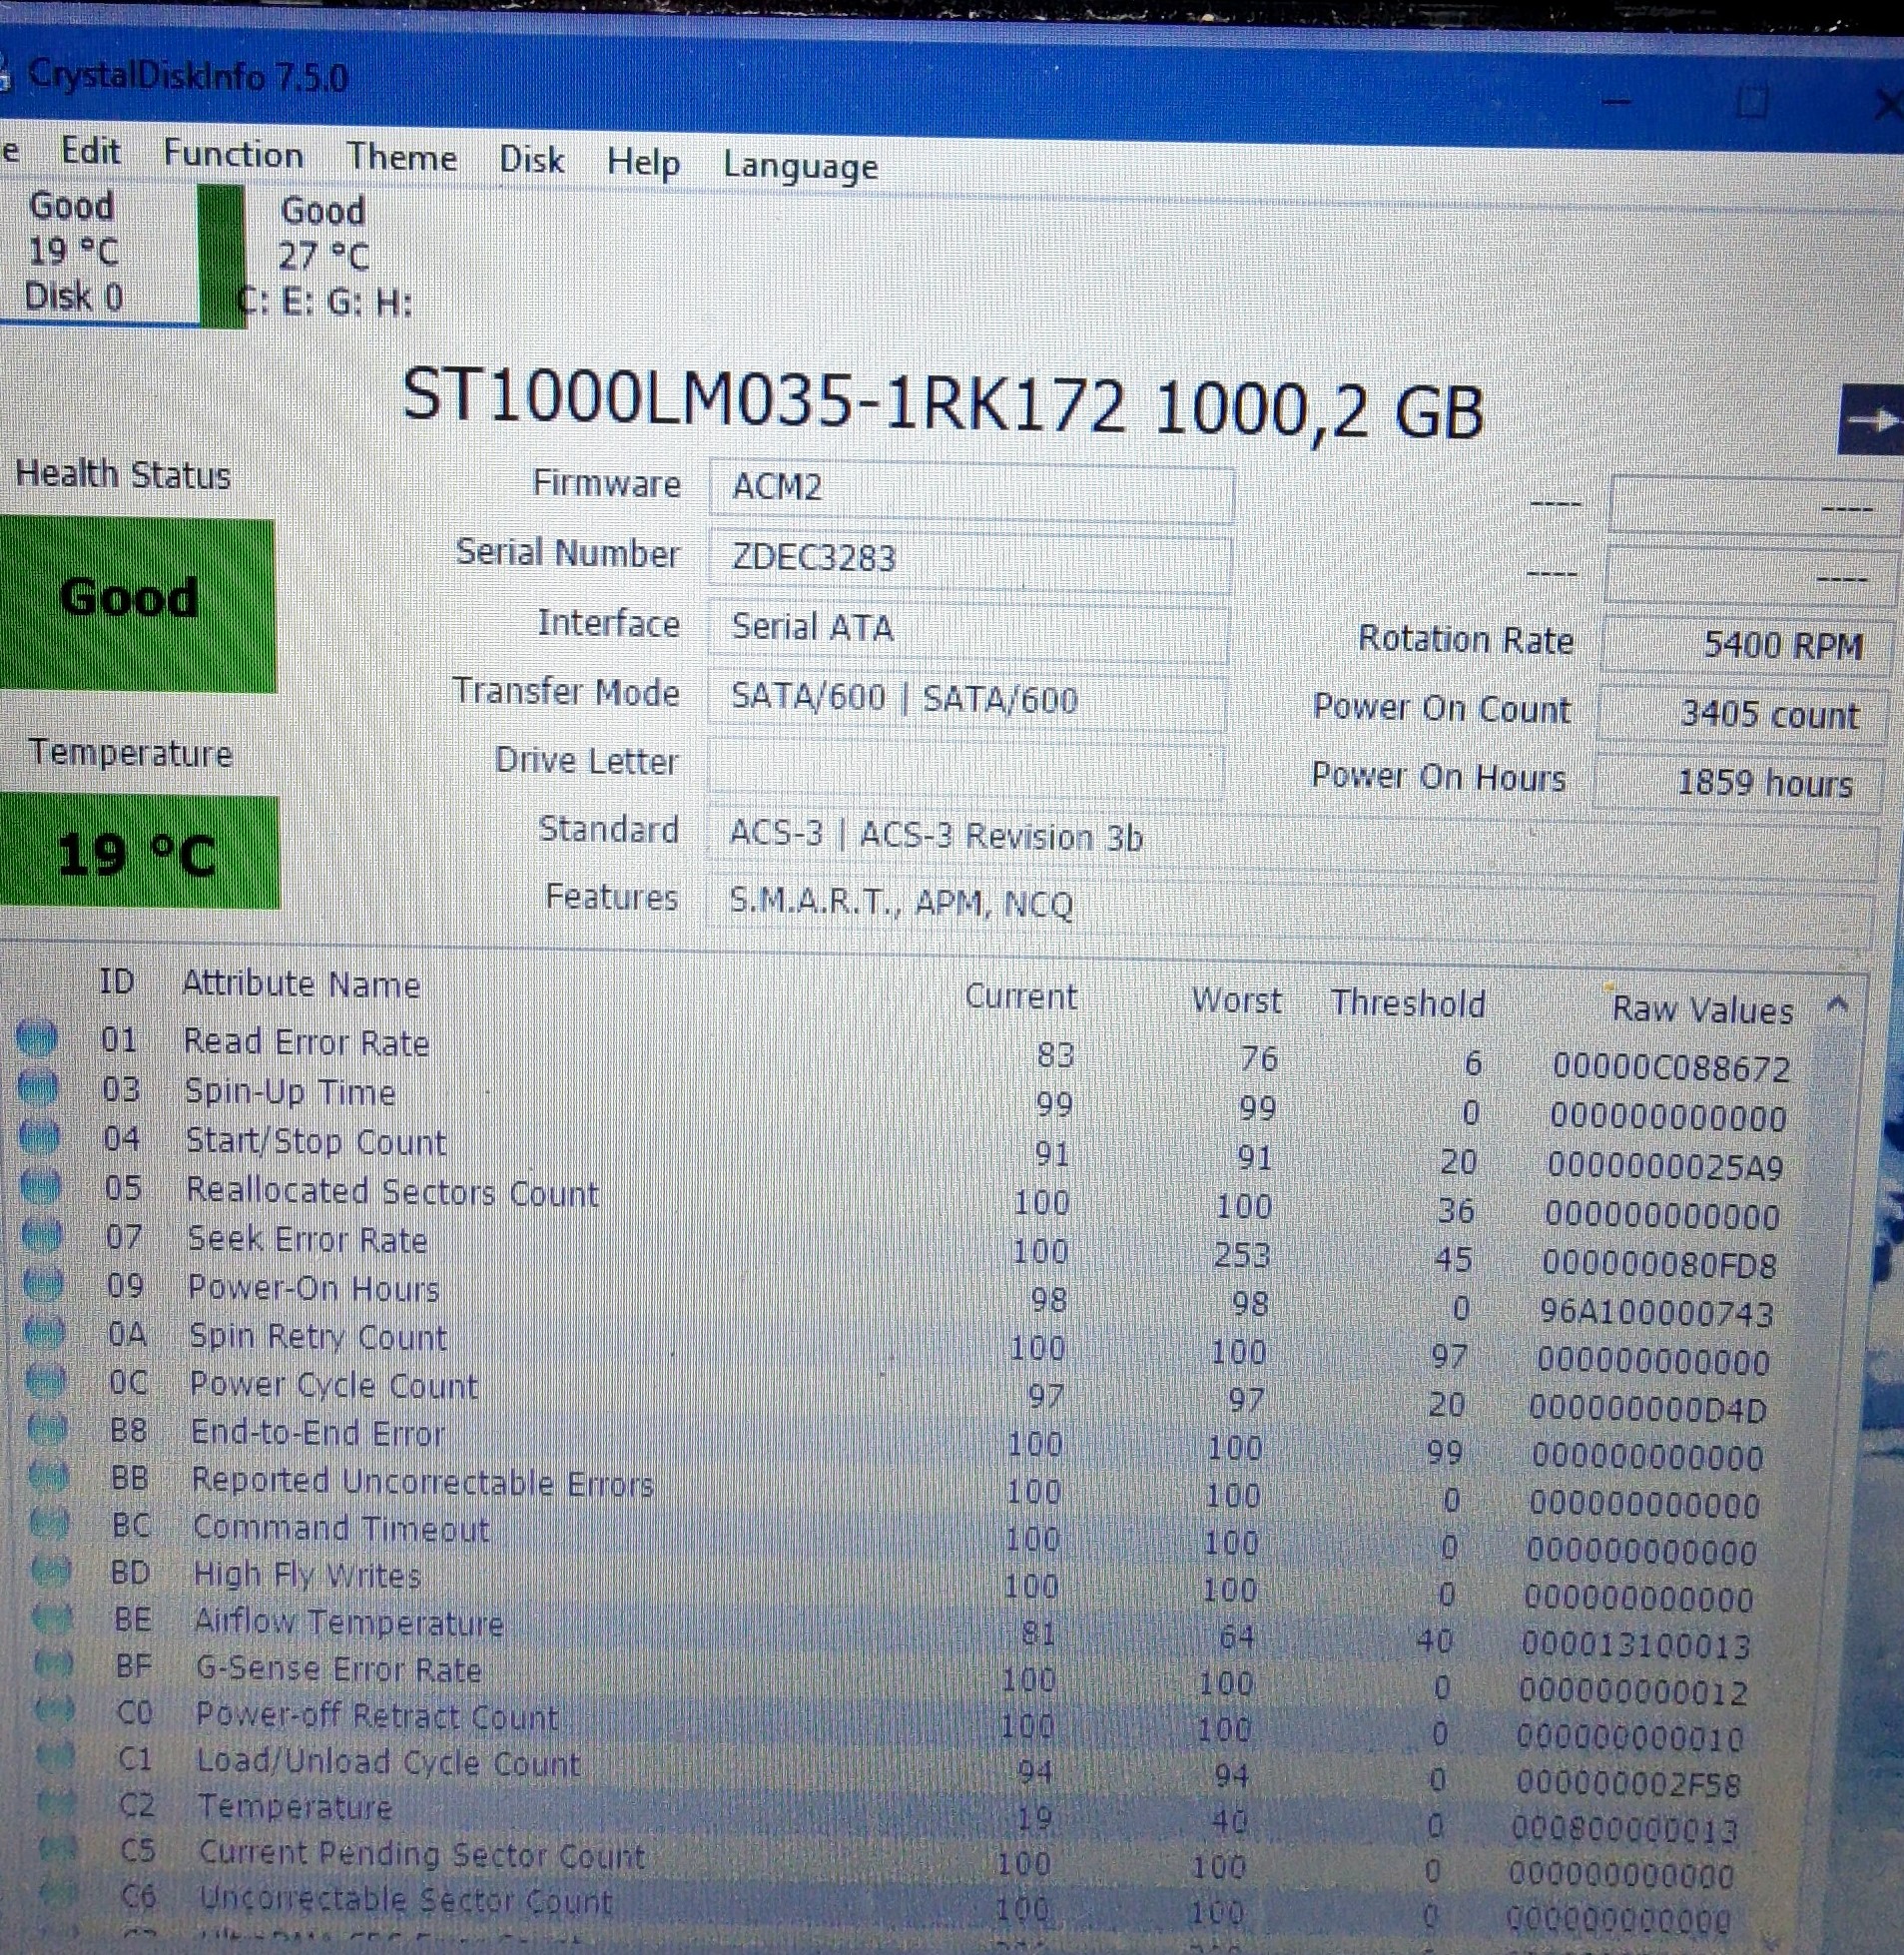The width and height of the screenshot is (1904, 1955).
Task: Maximize the CrystalDiskInfo window
Action: pyautogui.click(x=1751, y=103)
